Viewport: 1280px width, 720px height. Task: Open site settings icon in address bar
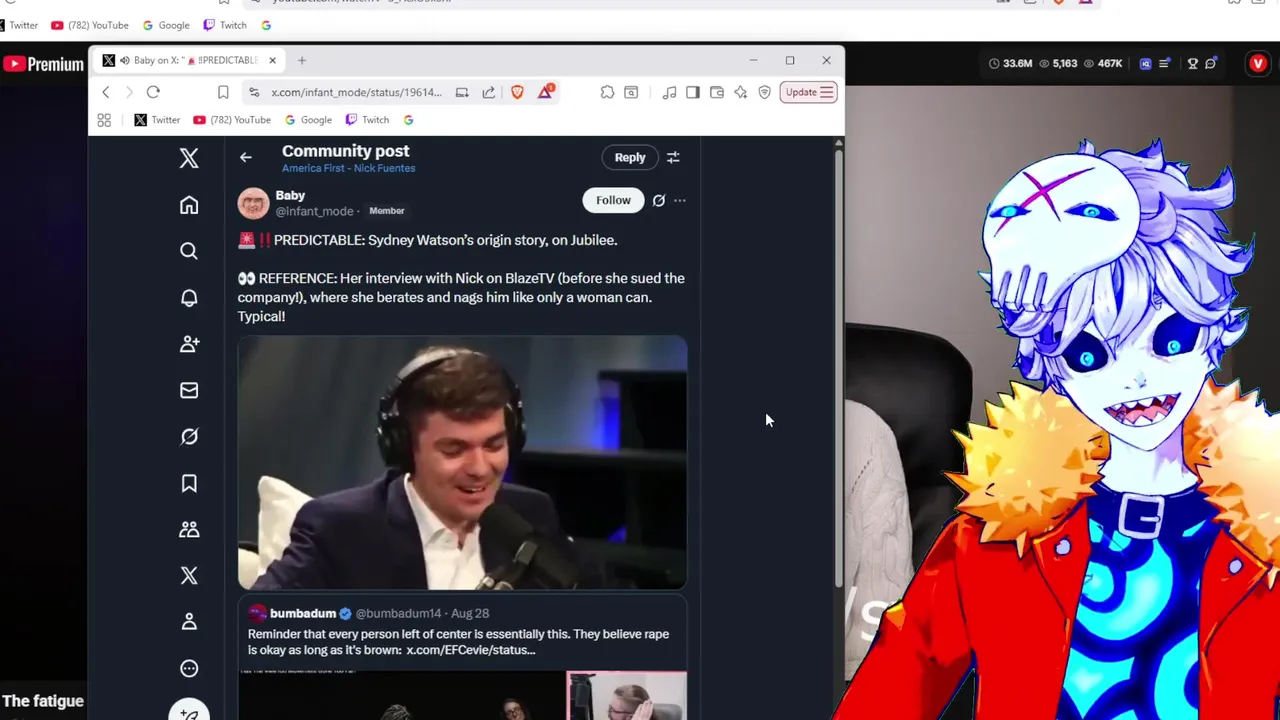[254, 92]
